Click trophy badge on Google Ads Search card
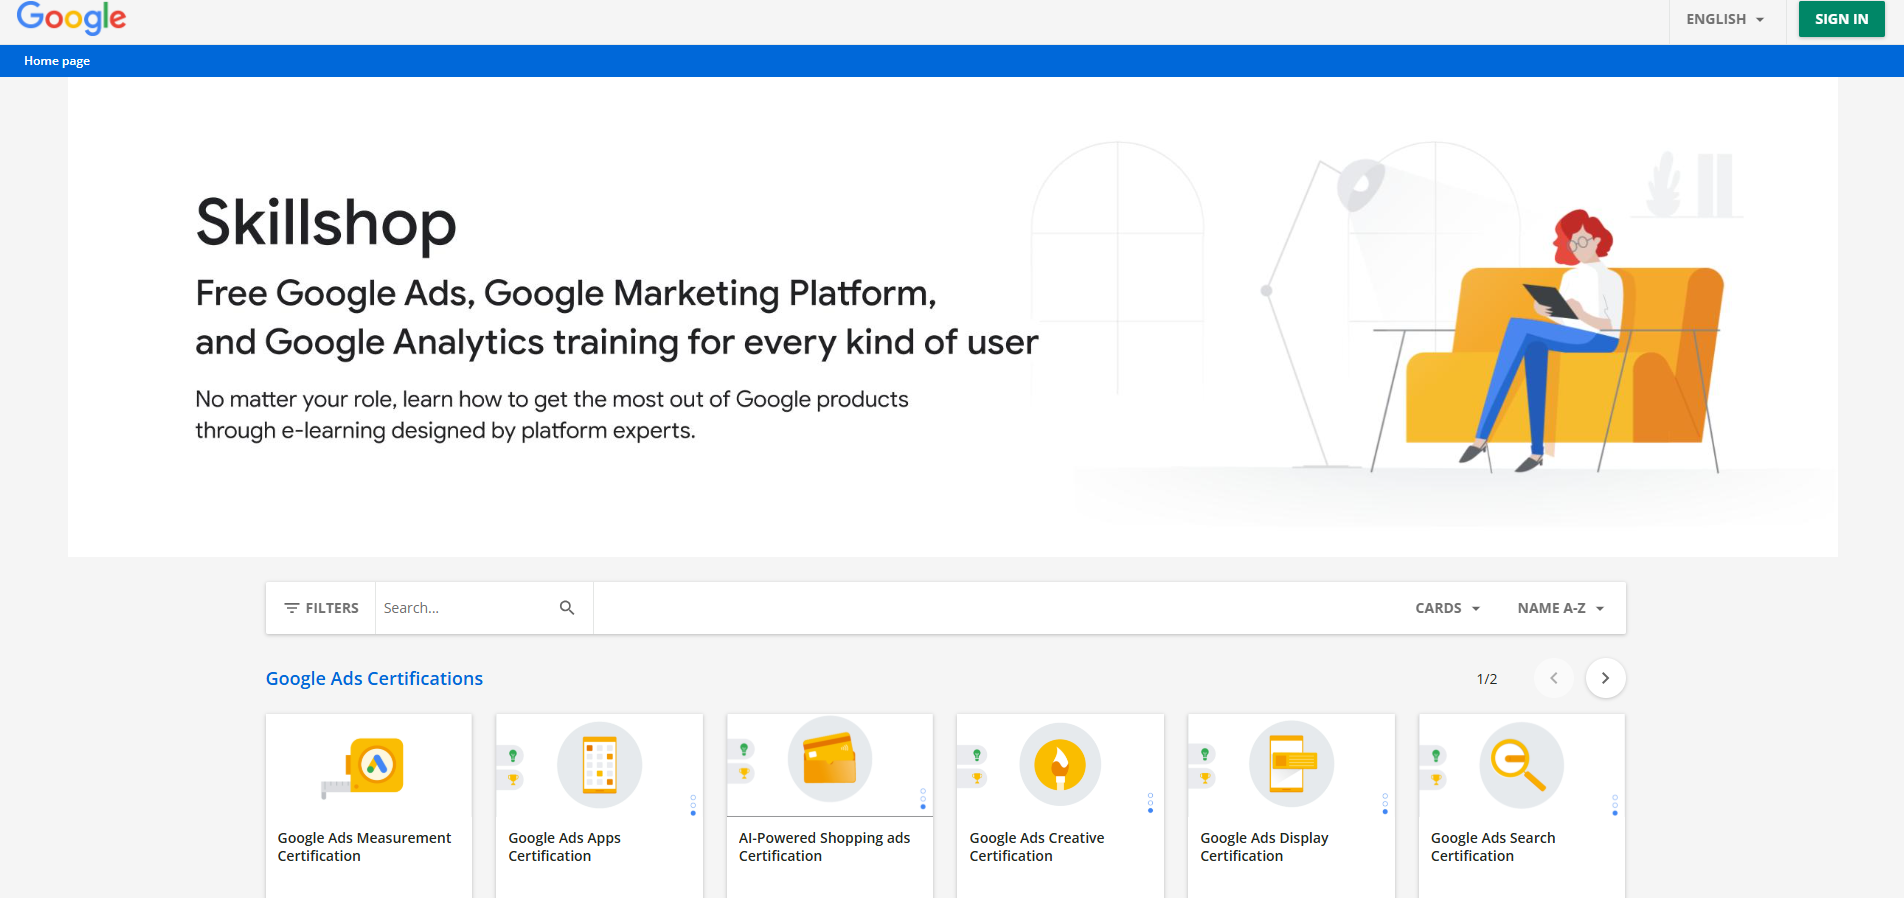 (1436, 779)
